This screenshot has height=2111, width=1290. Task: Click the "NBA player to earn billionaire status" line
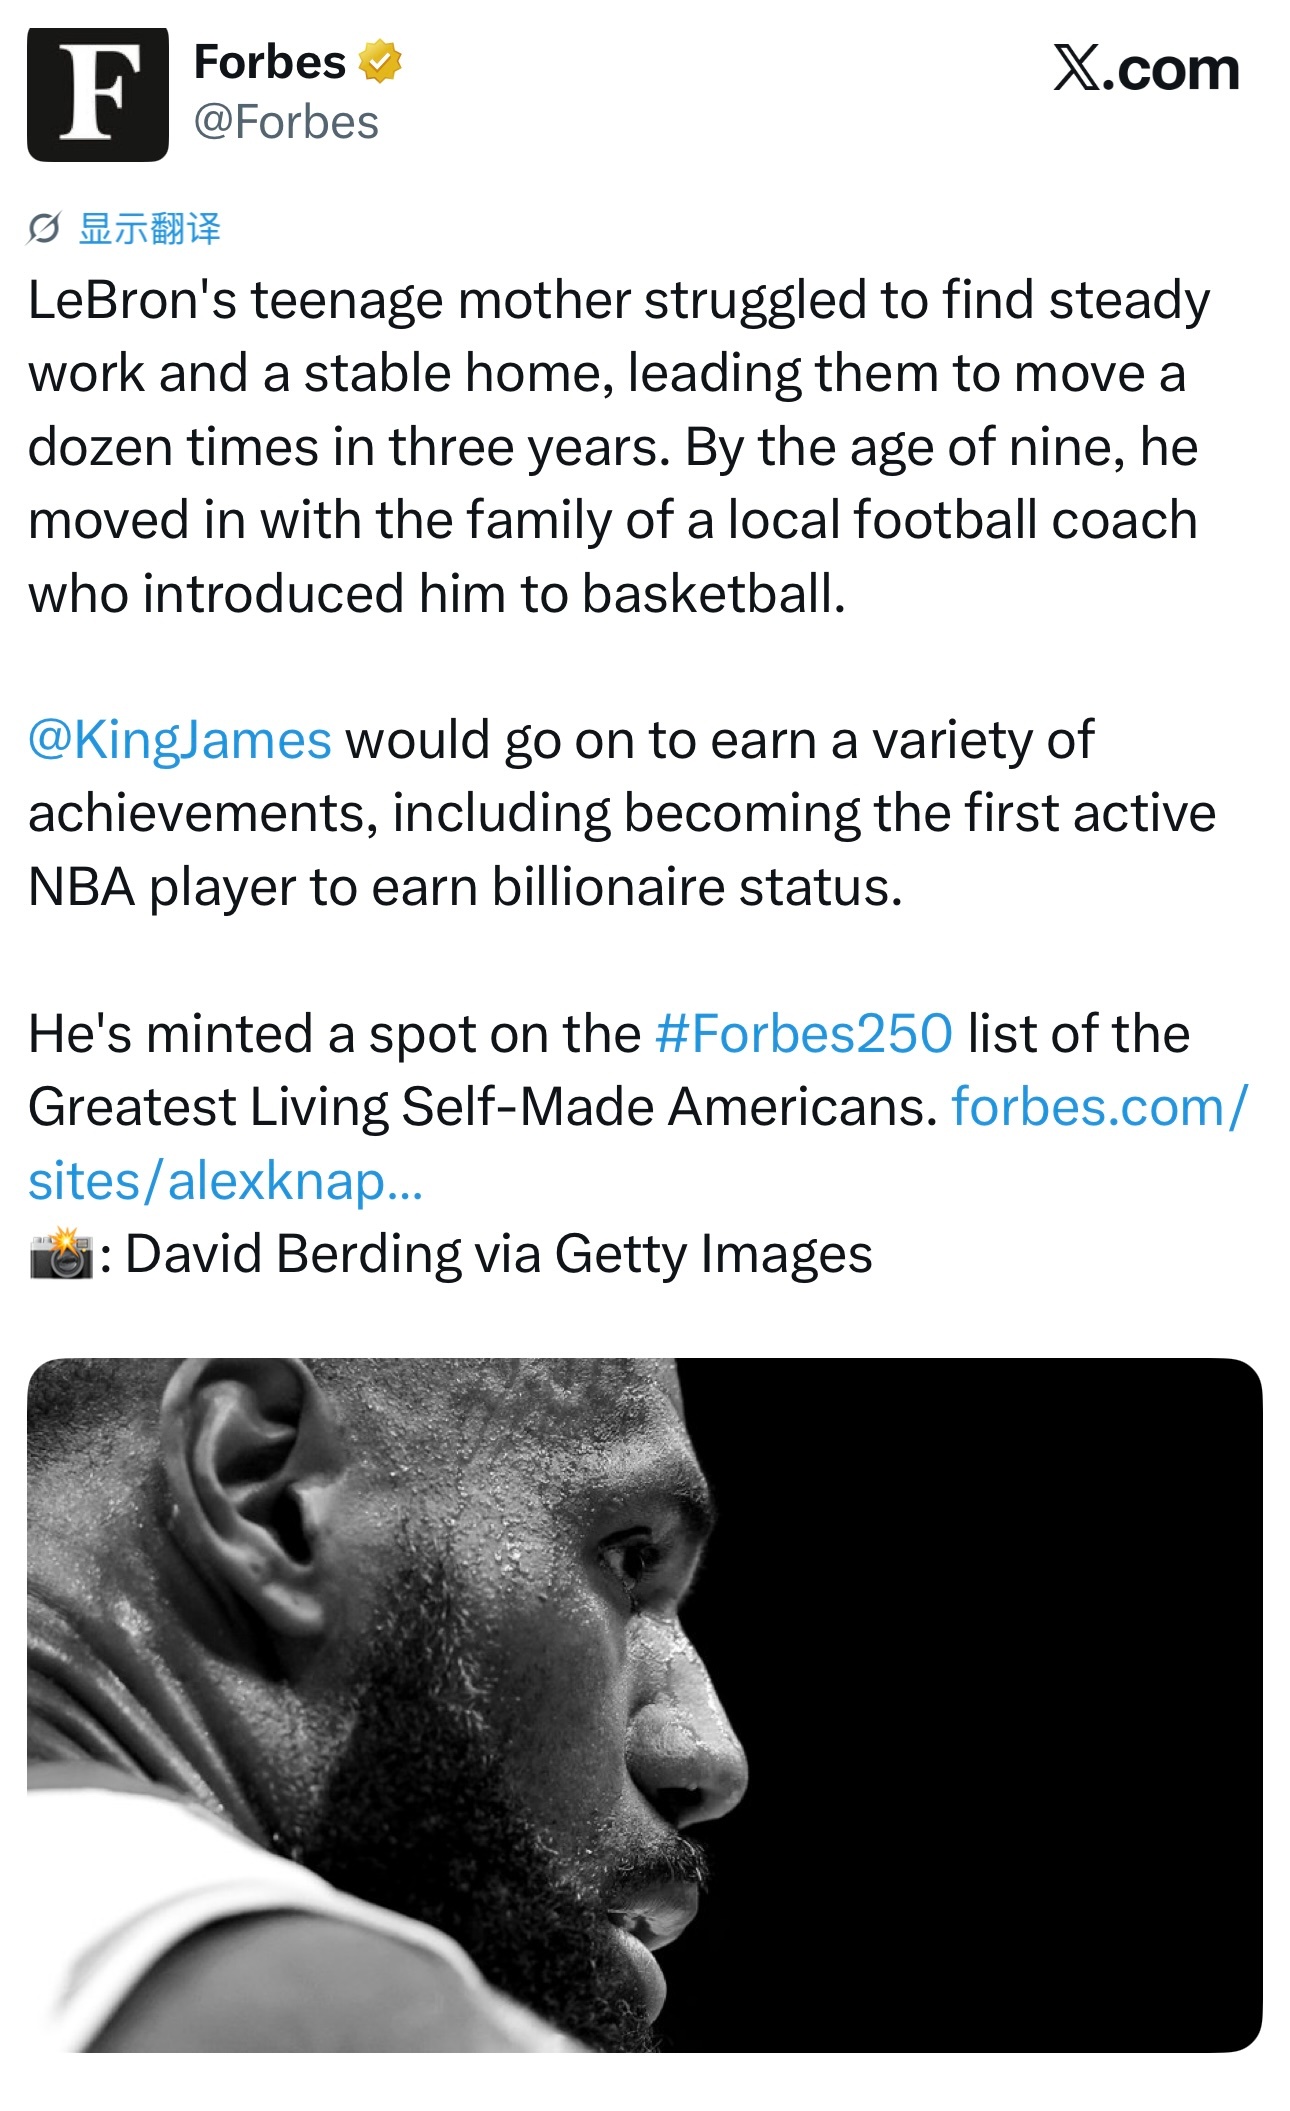pos(465,887)
